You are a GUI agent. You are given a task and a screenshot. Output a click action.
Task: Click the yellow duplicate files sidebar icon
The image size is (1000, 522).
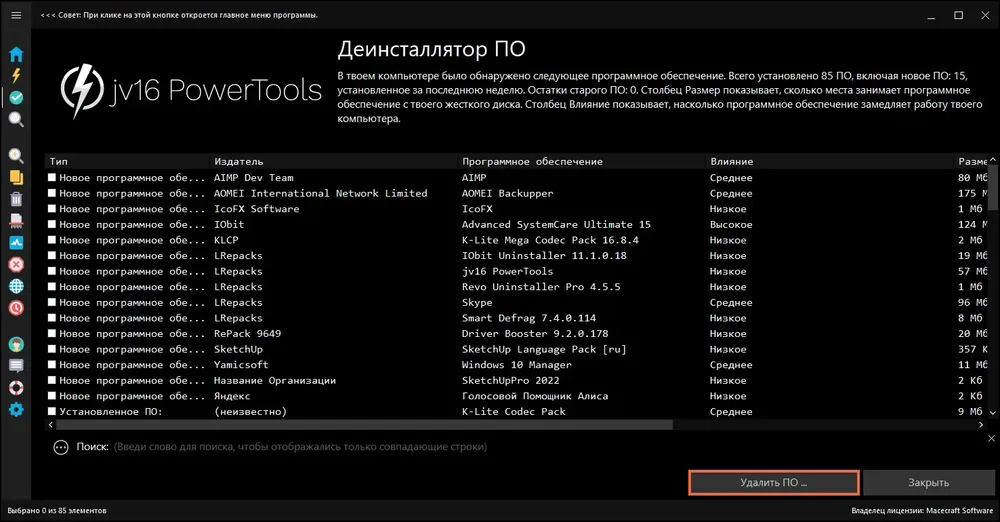tap(16, 177)
